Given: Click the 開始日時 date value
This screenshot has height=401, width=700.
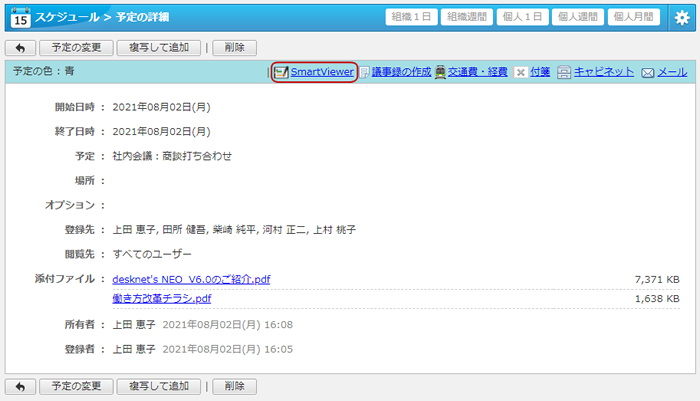Looking at the screenshot, I should tap(161, 107).
